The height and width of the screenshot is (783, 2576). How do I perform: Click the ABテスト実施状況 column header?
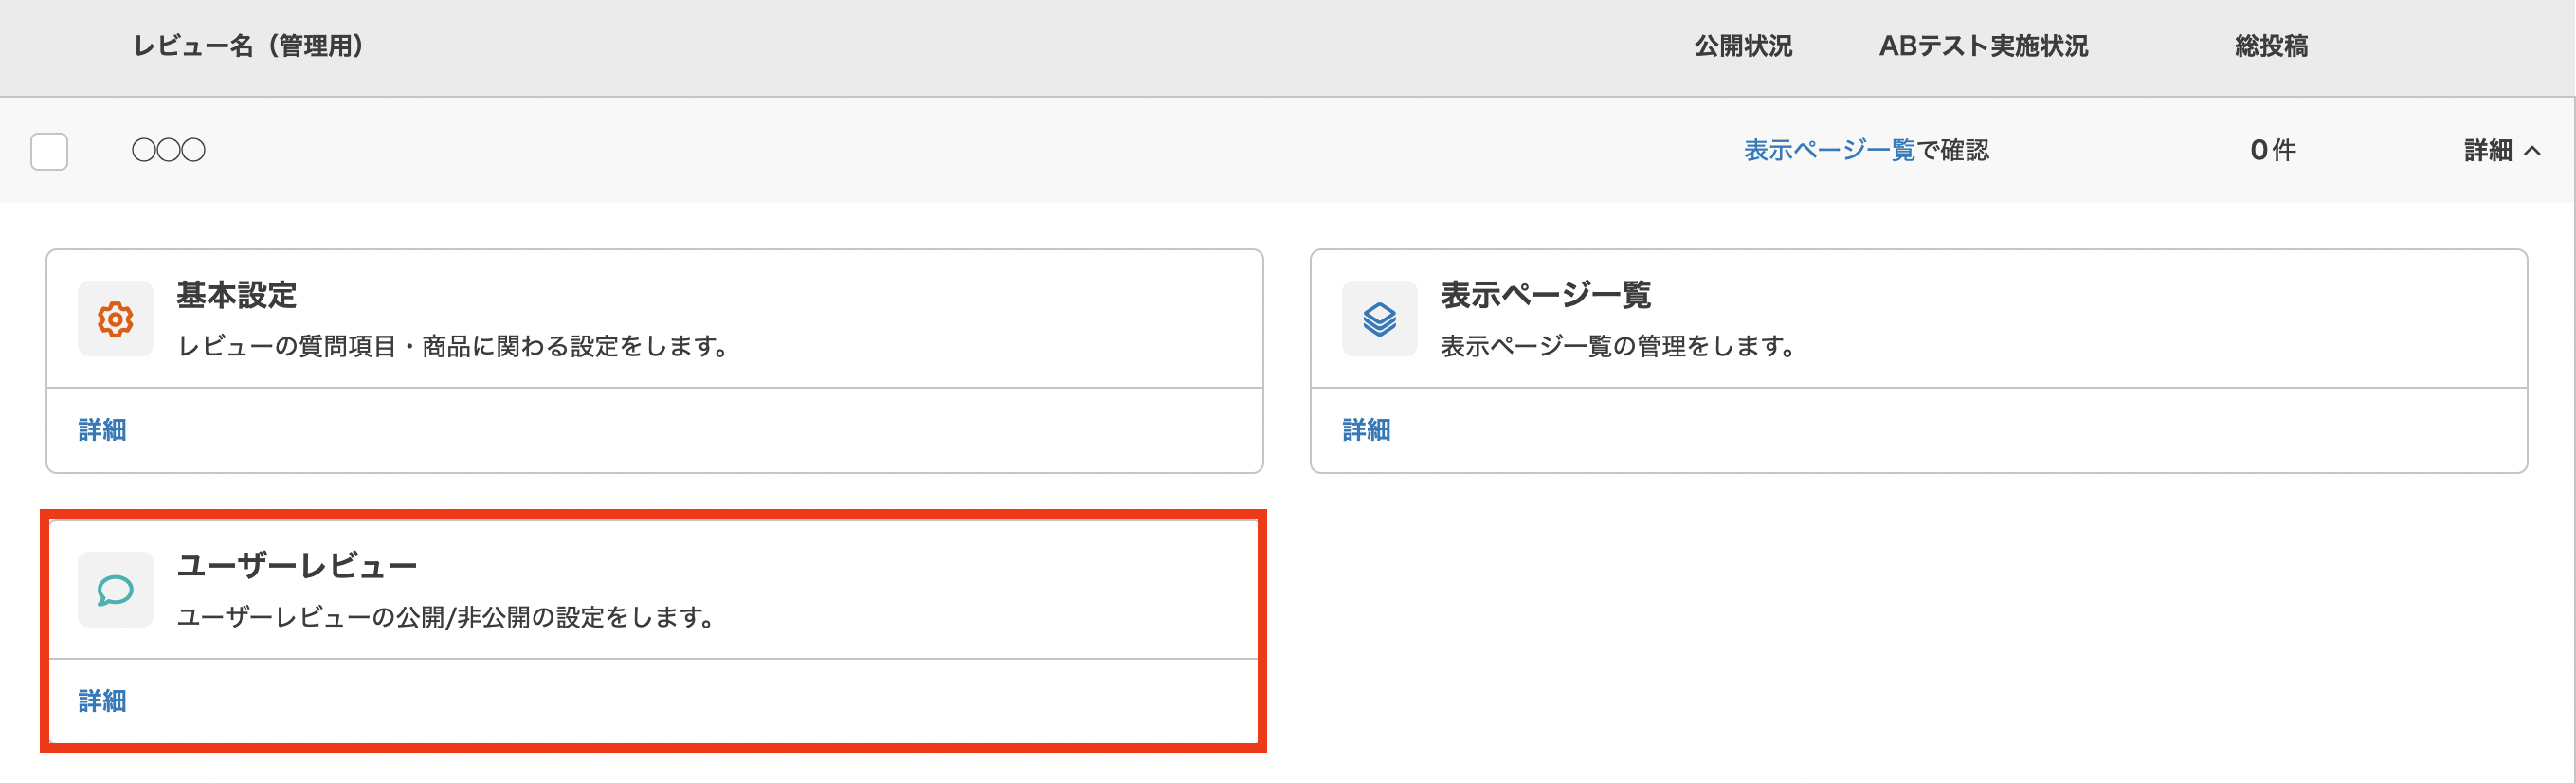(x=1984, y=46)
